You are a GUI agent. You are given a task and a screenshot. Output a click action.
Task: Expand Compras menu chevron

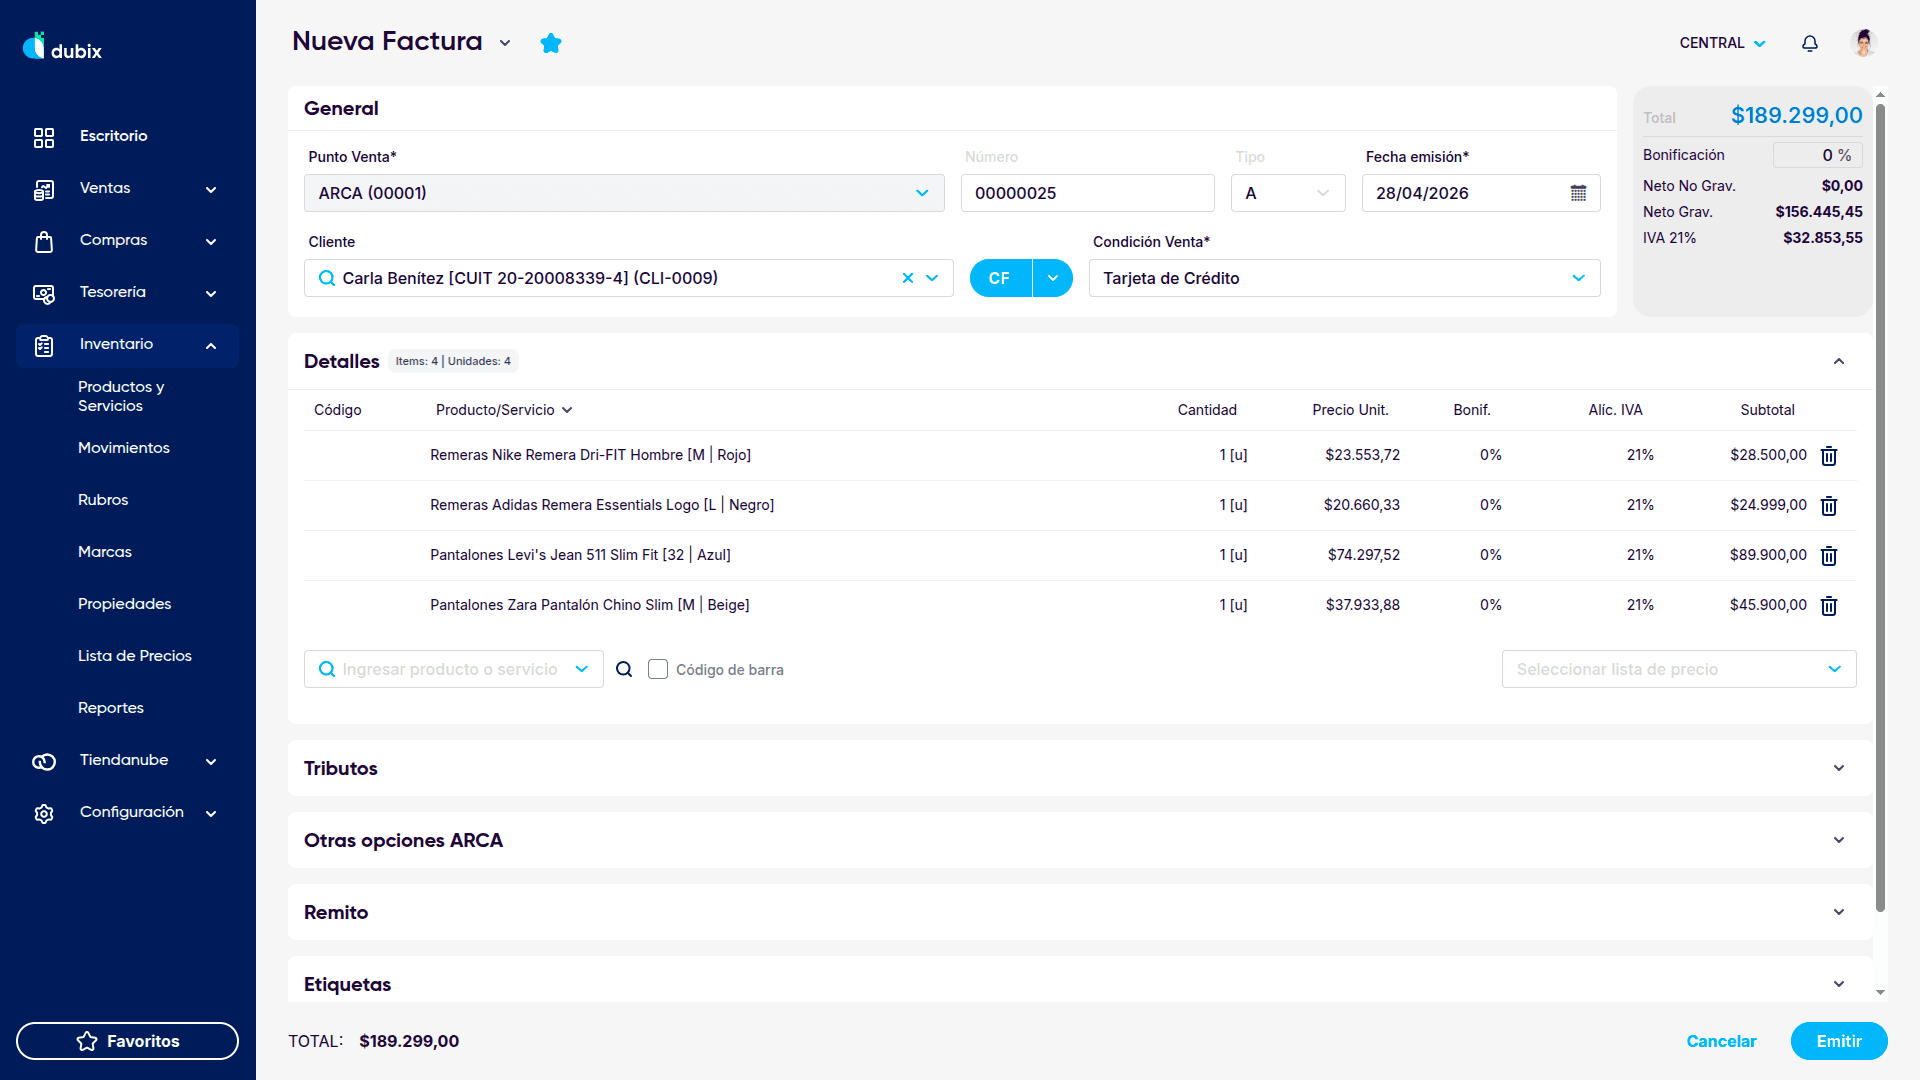211,241
